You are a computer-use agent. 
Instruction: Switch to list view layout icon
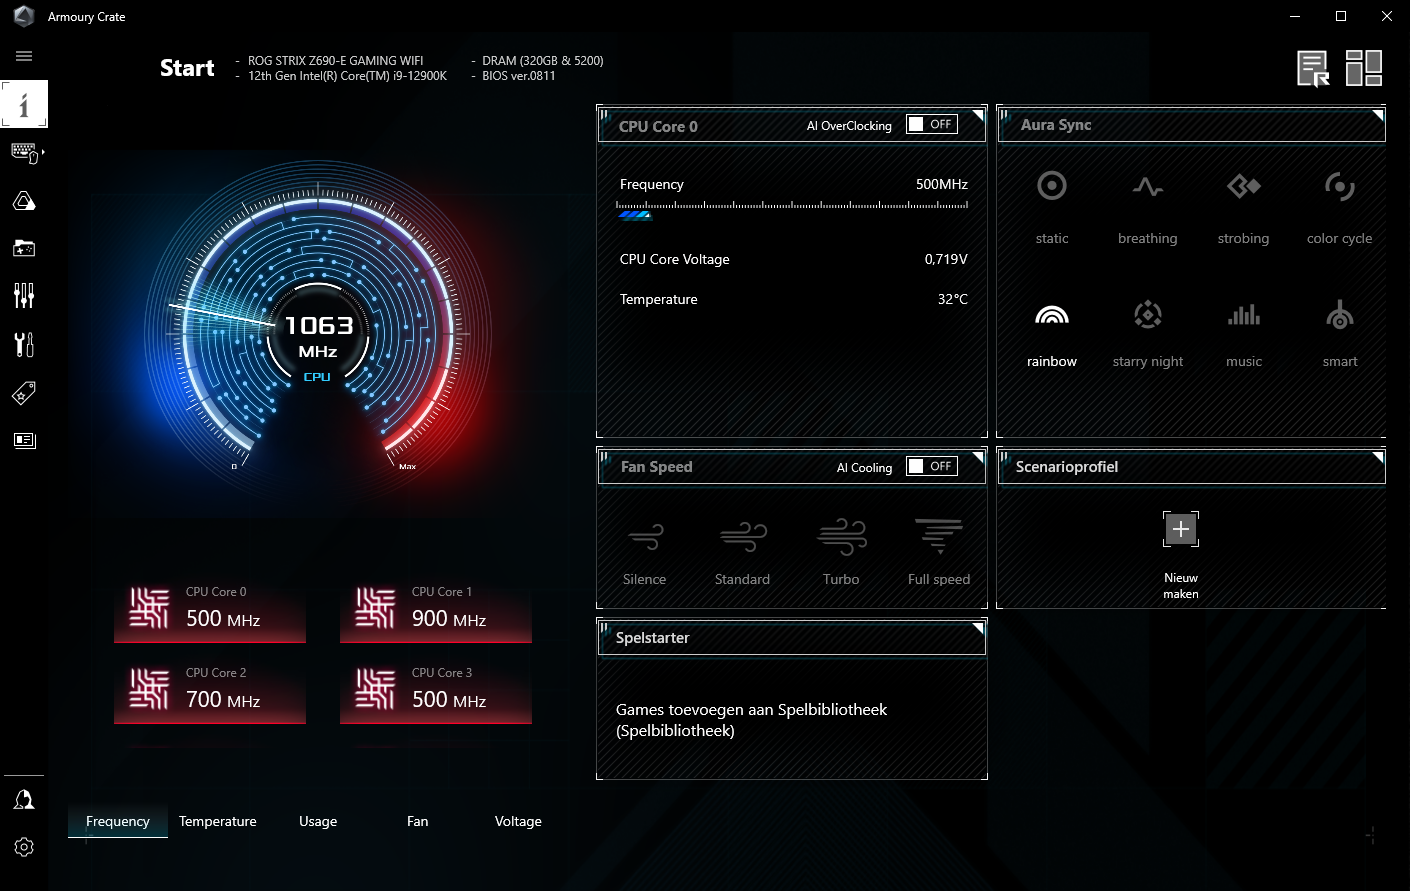pyautogui.click(x=1313, y=68)
